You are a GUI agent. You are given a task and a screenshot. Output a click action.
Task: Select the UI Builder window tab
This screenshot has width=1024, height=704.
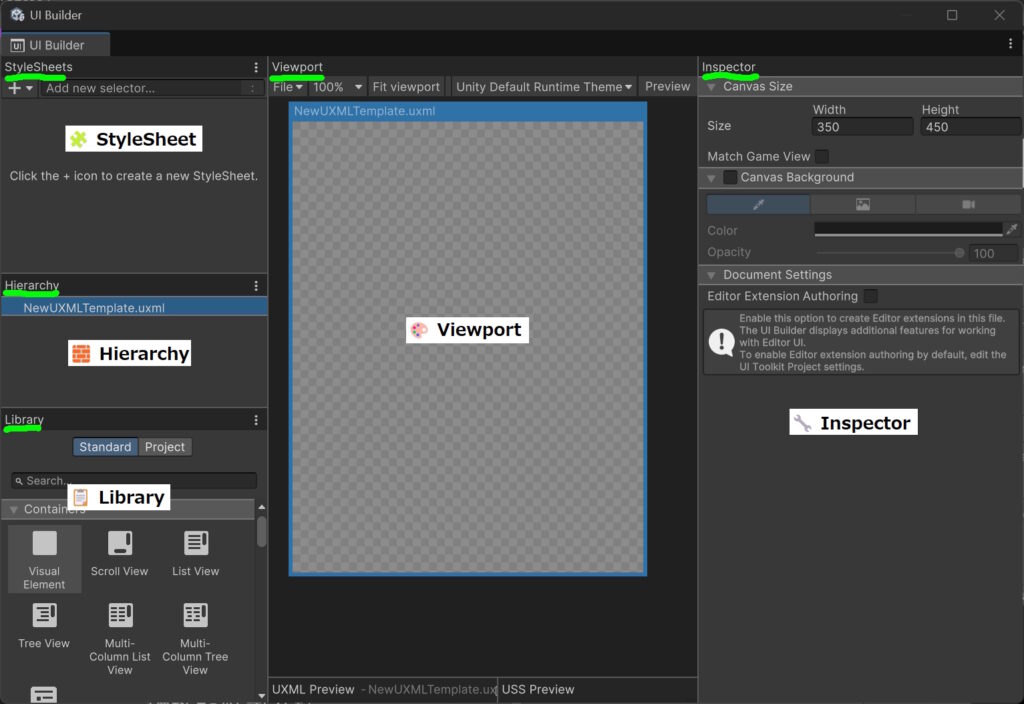[x=56, y=45]
